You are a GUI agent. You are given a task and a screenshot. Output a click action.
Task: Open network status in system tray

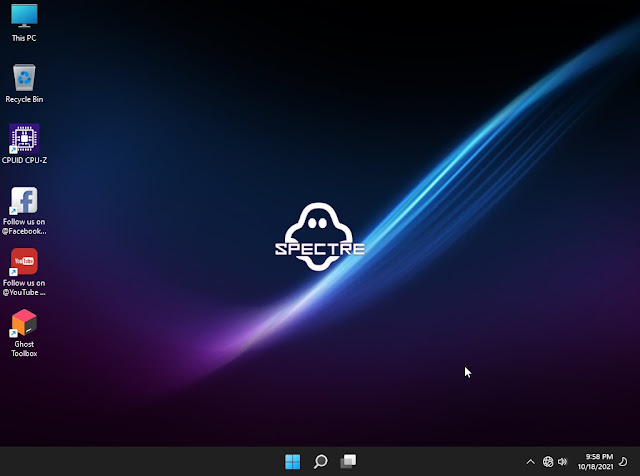(548, 462)
